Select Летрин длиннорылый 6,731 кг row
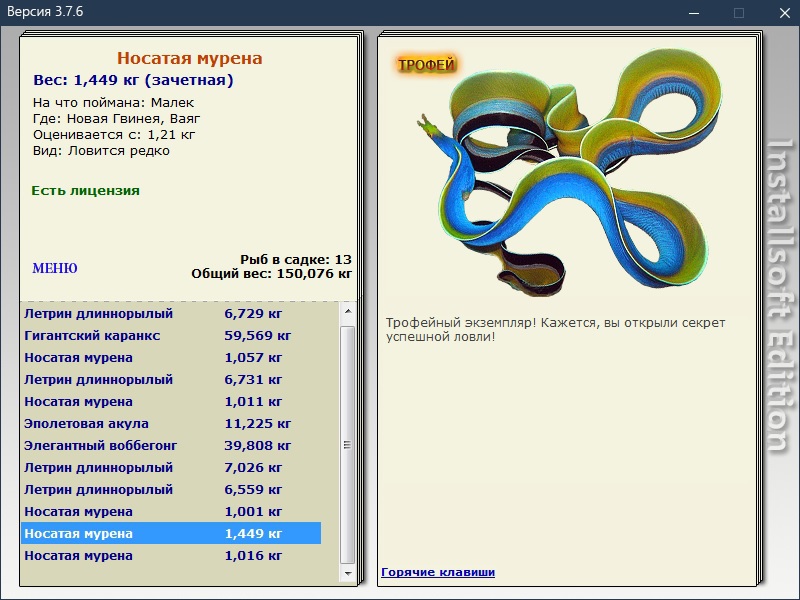 171,380
